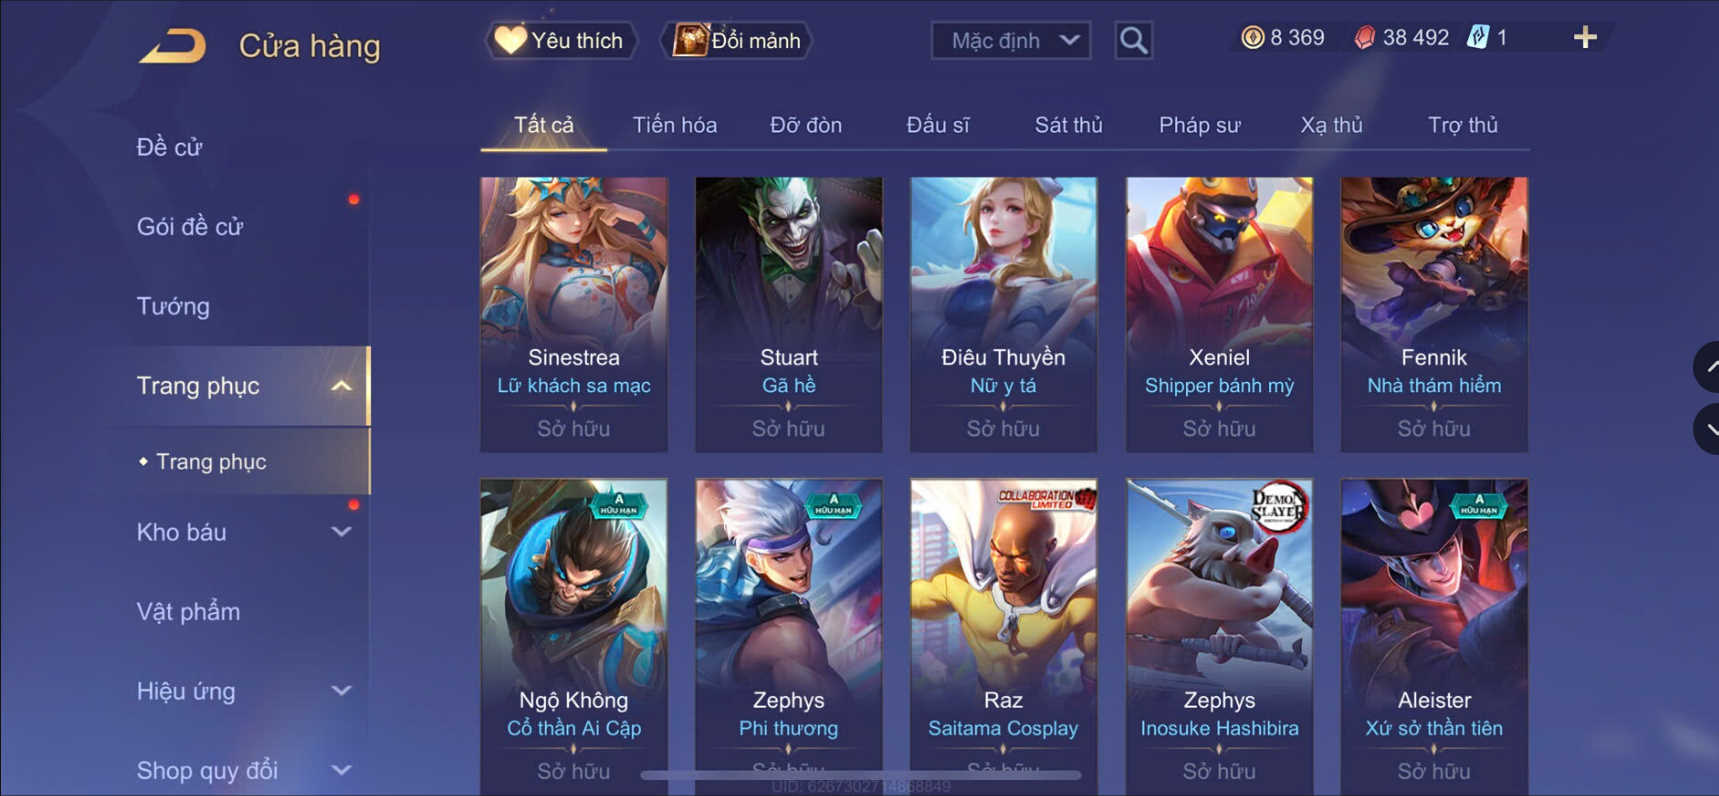This screenshot has height=796, width=1719.
Task: Switch to the Sát thủ tab
Action: point(1068,125)
